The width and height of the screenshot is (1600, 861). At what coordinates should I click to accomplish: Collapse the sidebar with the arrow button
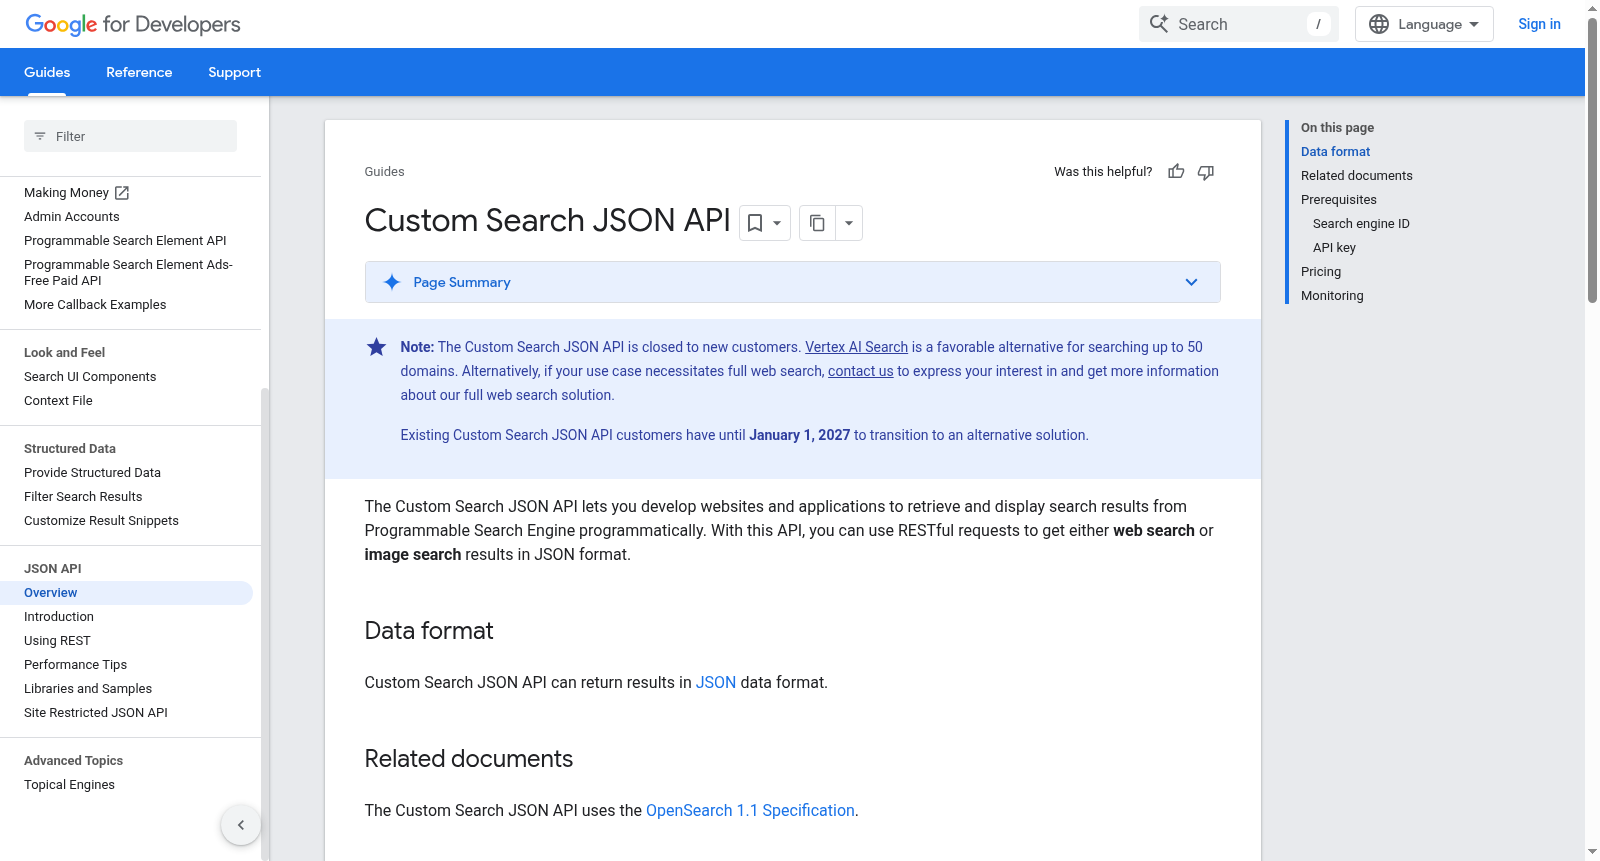241,825
